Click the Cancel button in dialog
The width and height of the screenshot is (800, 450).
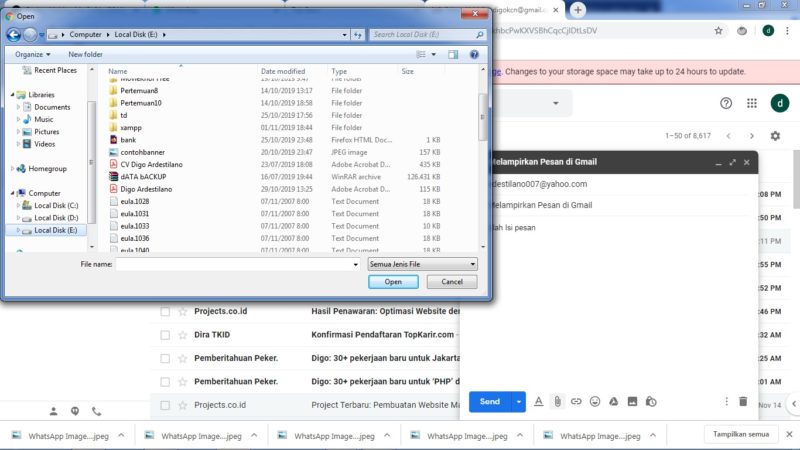(452, 282)
